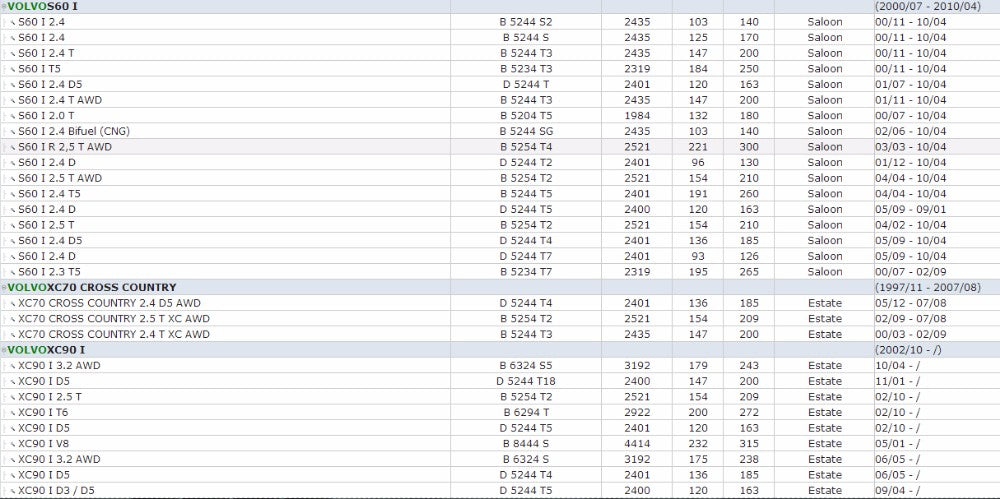The image size is (1000, 499).
Task: Click horsepower value 315
Action: 749,444
